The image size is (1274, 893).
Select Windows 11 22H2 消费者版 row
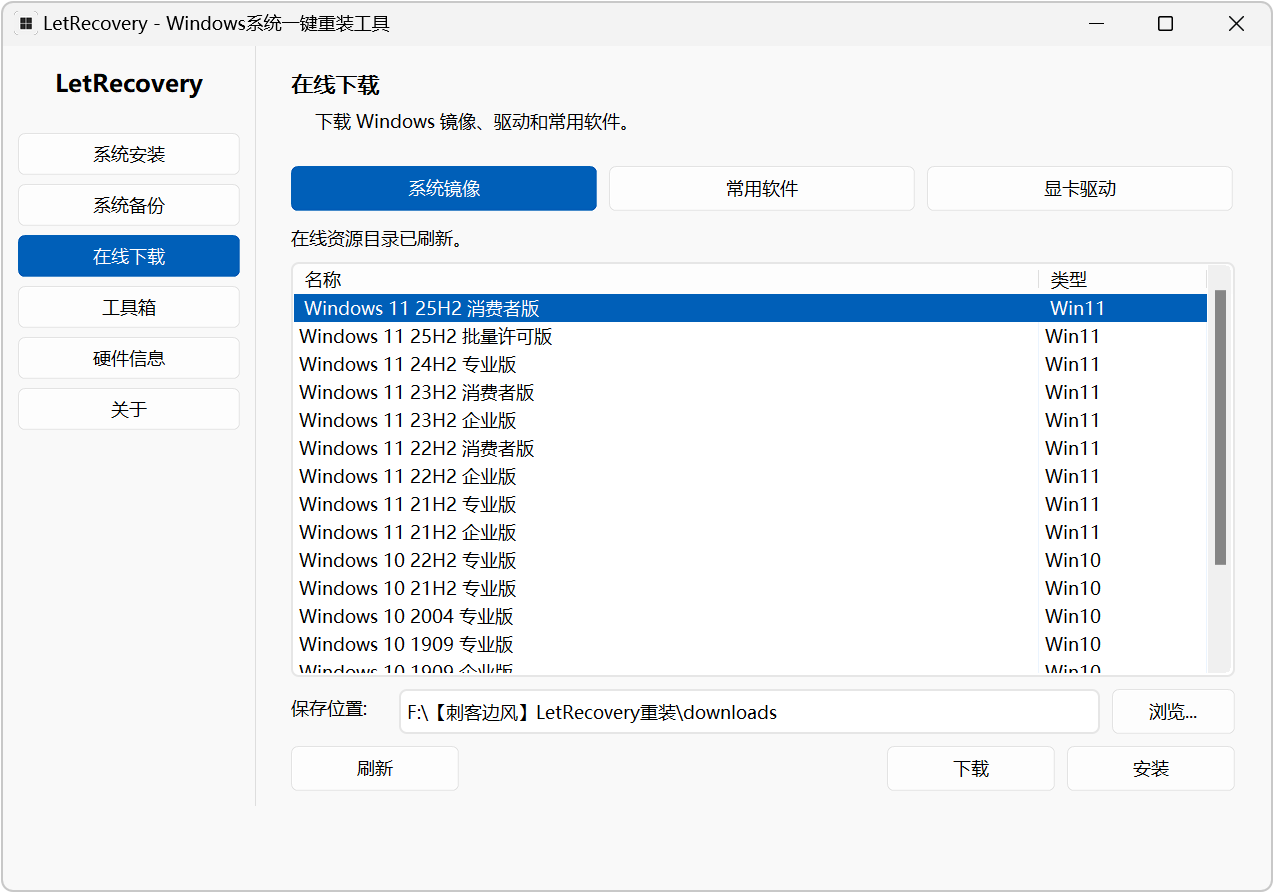pyautogui.click(x=750, y=448)
